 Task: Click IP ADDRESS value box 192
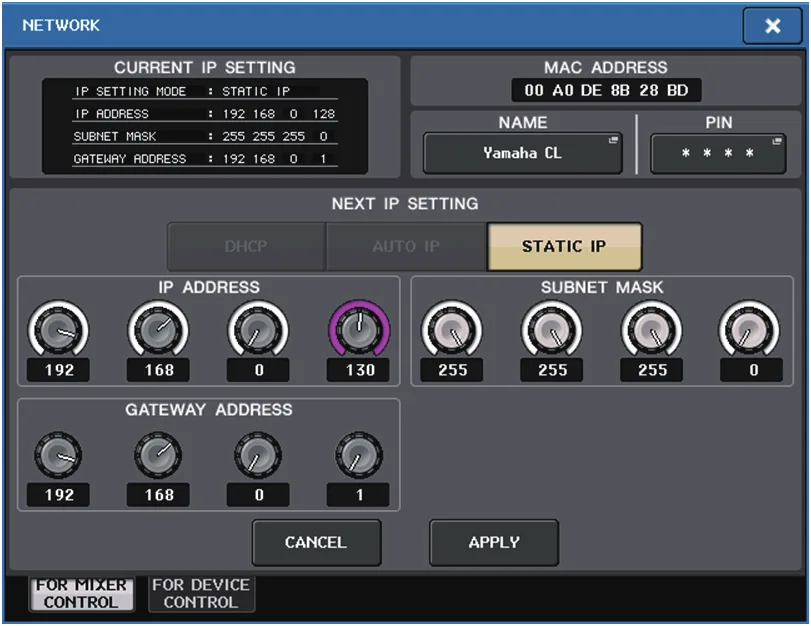coord(58,370)
